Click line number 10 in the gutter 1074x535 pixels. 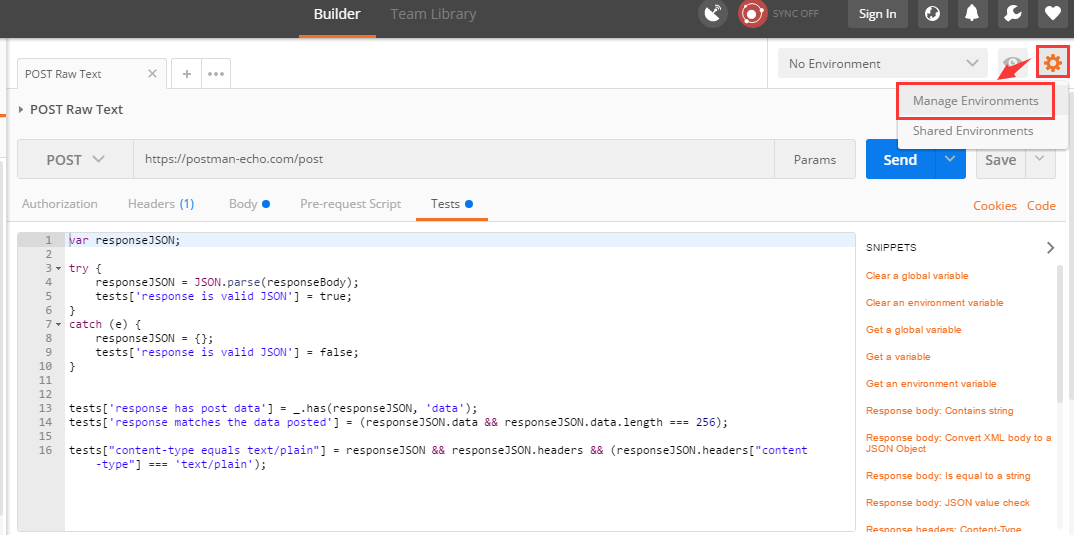coord(45,366)
